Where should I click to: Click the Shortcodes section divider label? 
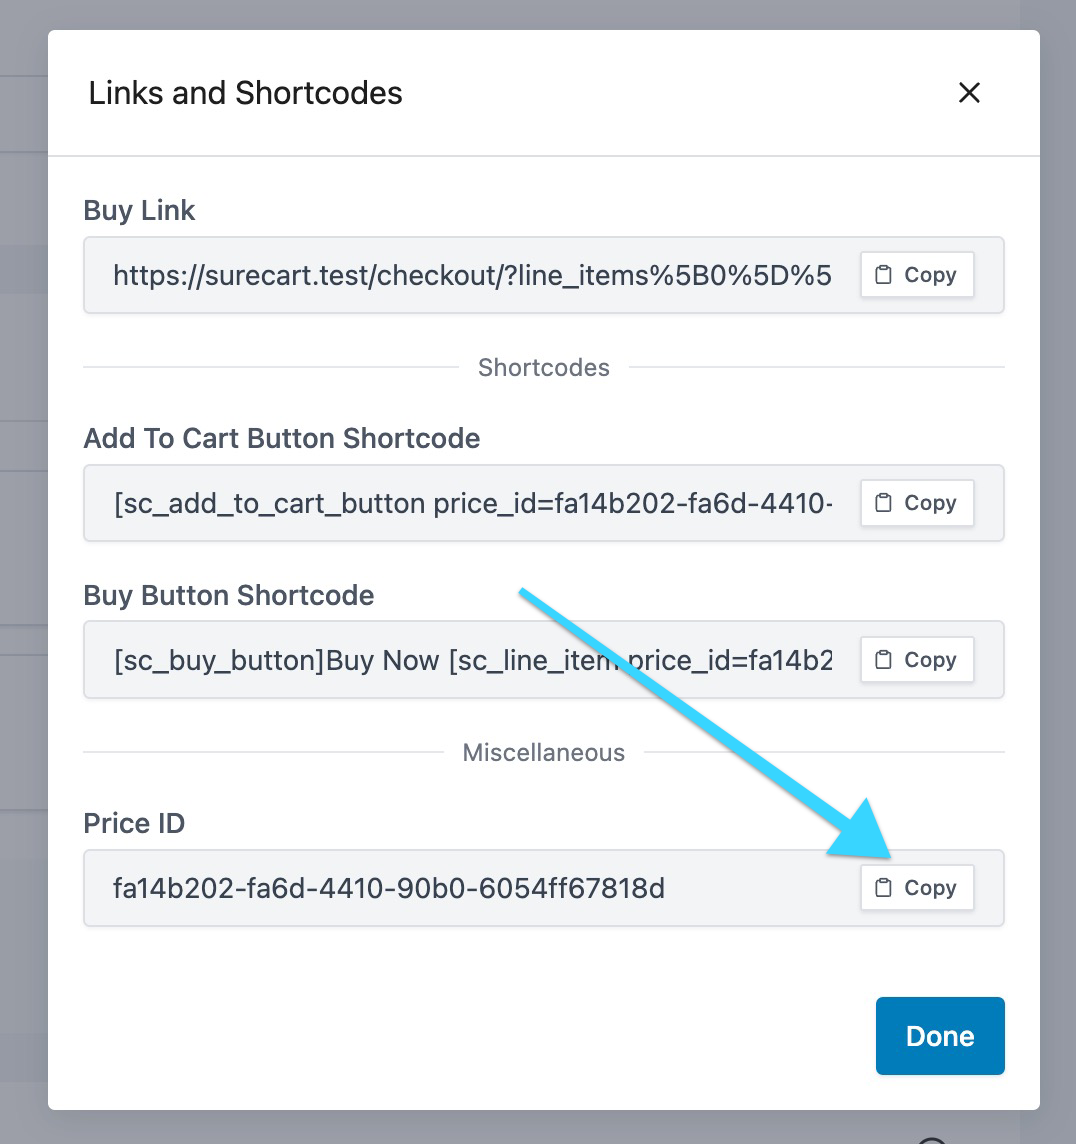[x=543, y=367]
